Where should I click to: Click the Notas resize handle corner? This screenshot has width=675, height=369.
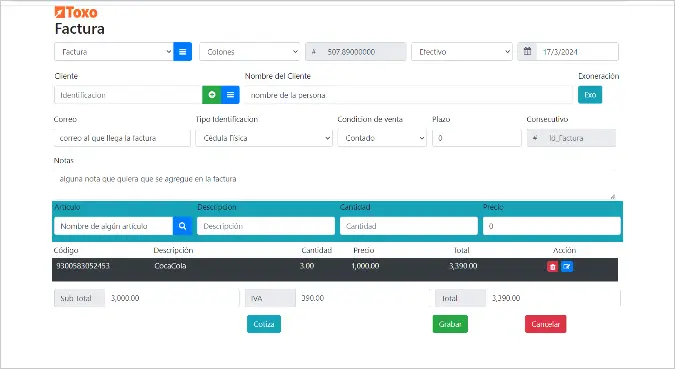point(613,196)
